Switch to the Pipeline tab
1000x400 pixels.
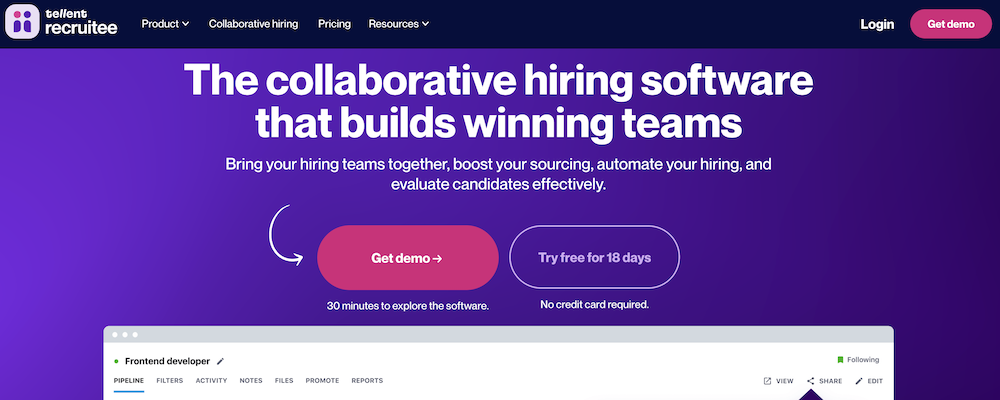coord(129,381)
